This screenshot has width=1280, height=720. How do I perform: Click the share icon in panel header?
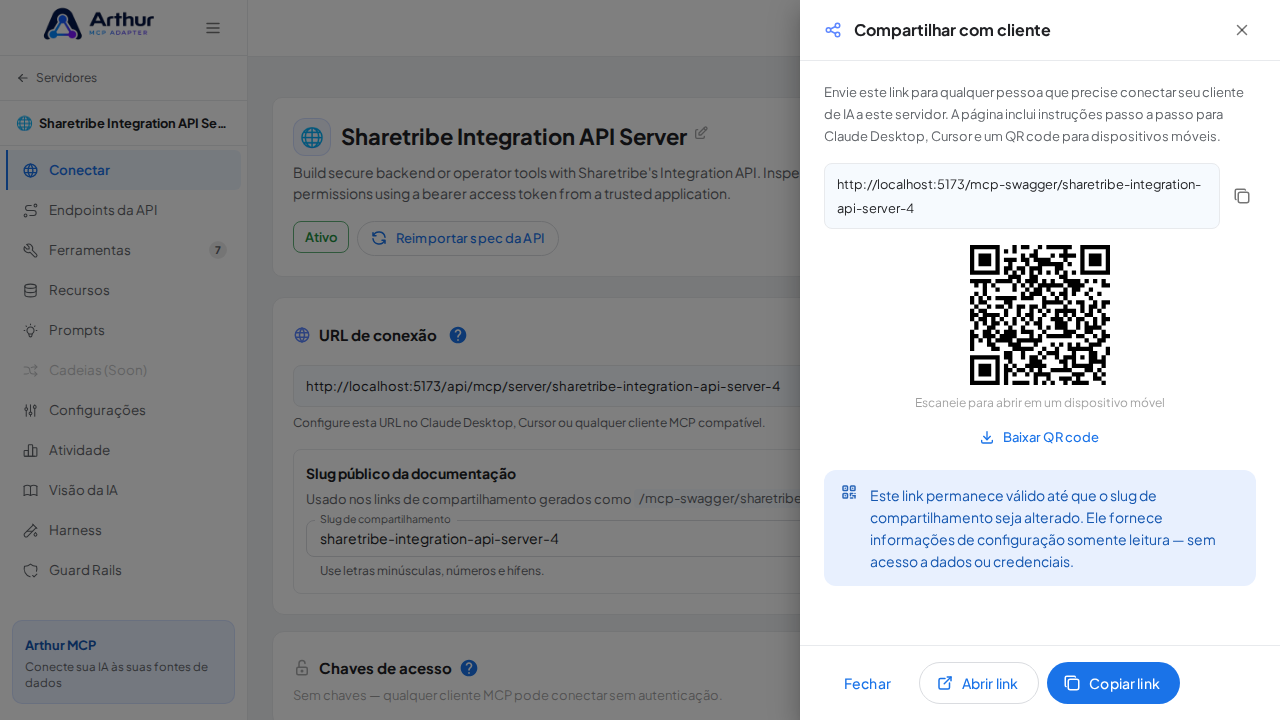(833, 30)
